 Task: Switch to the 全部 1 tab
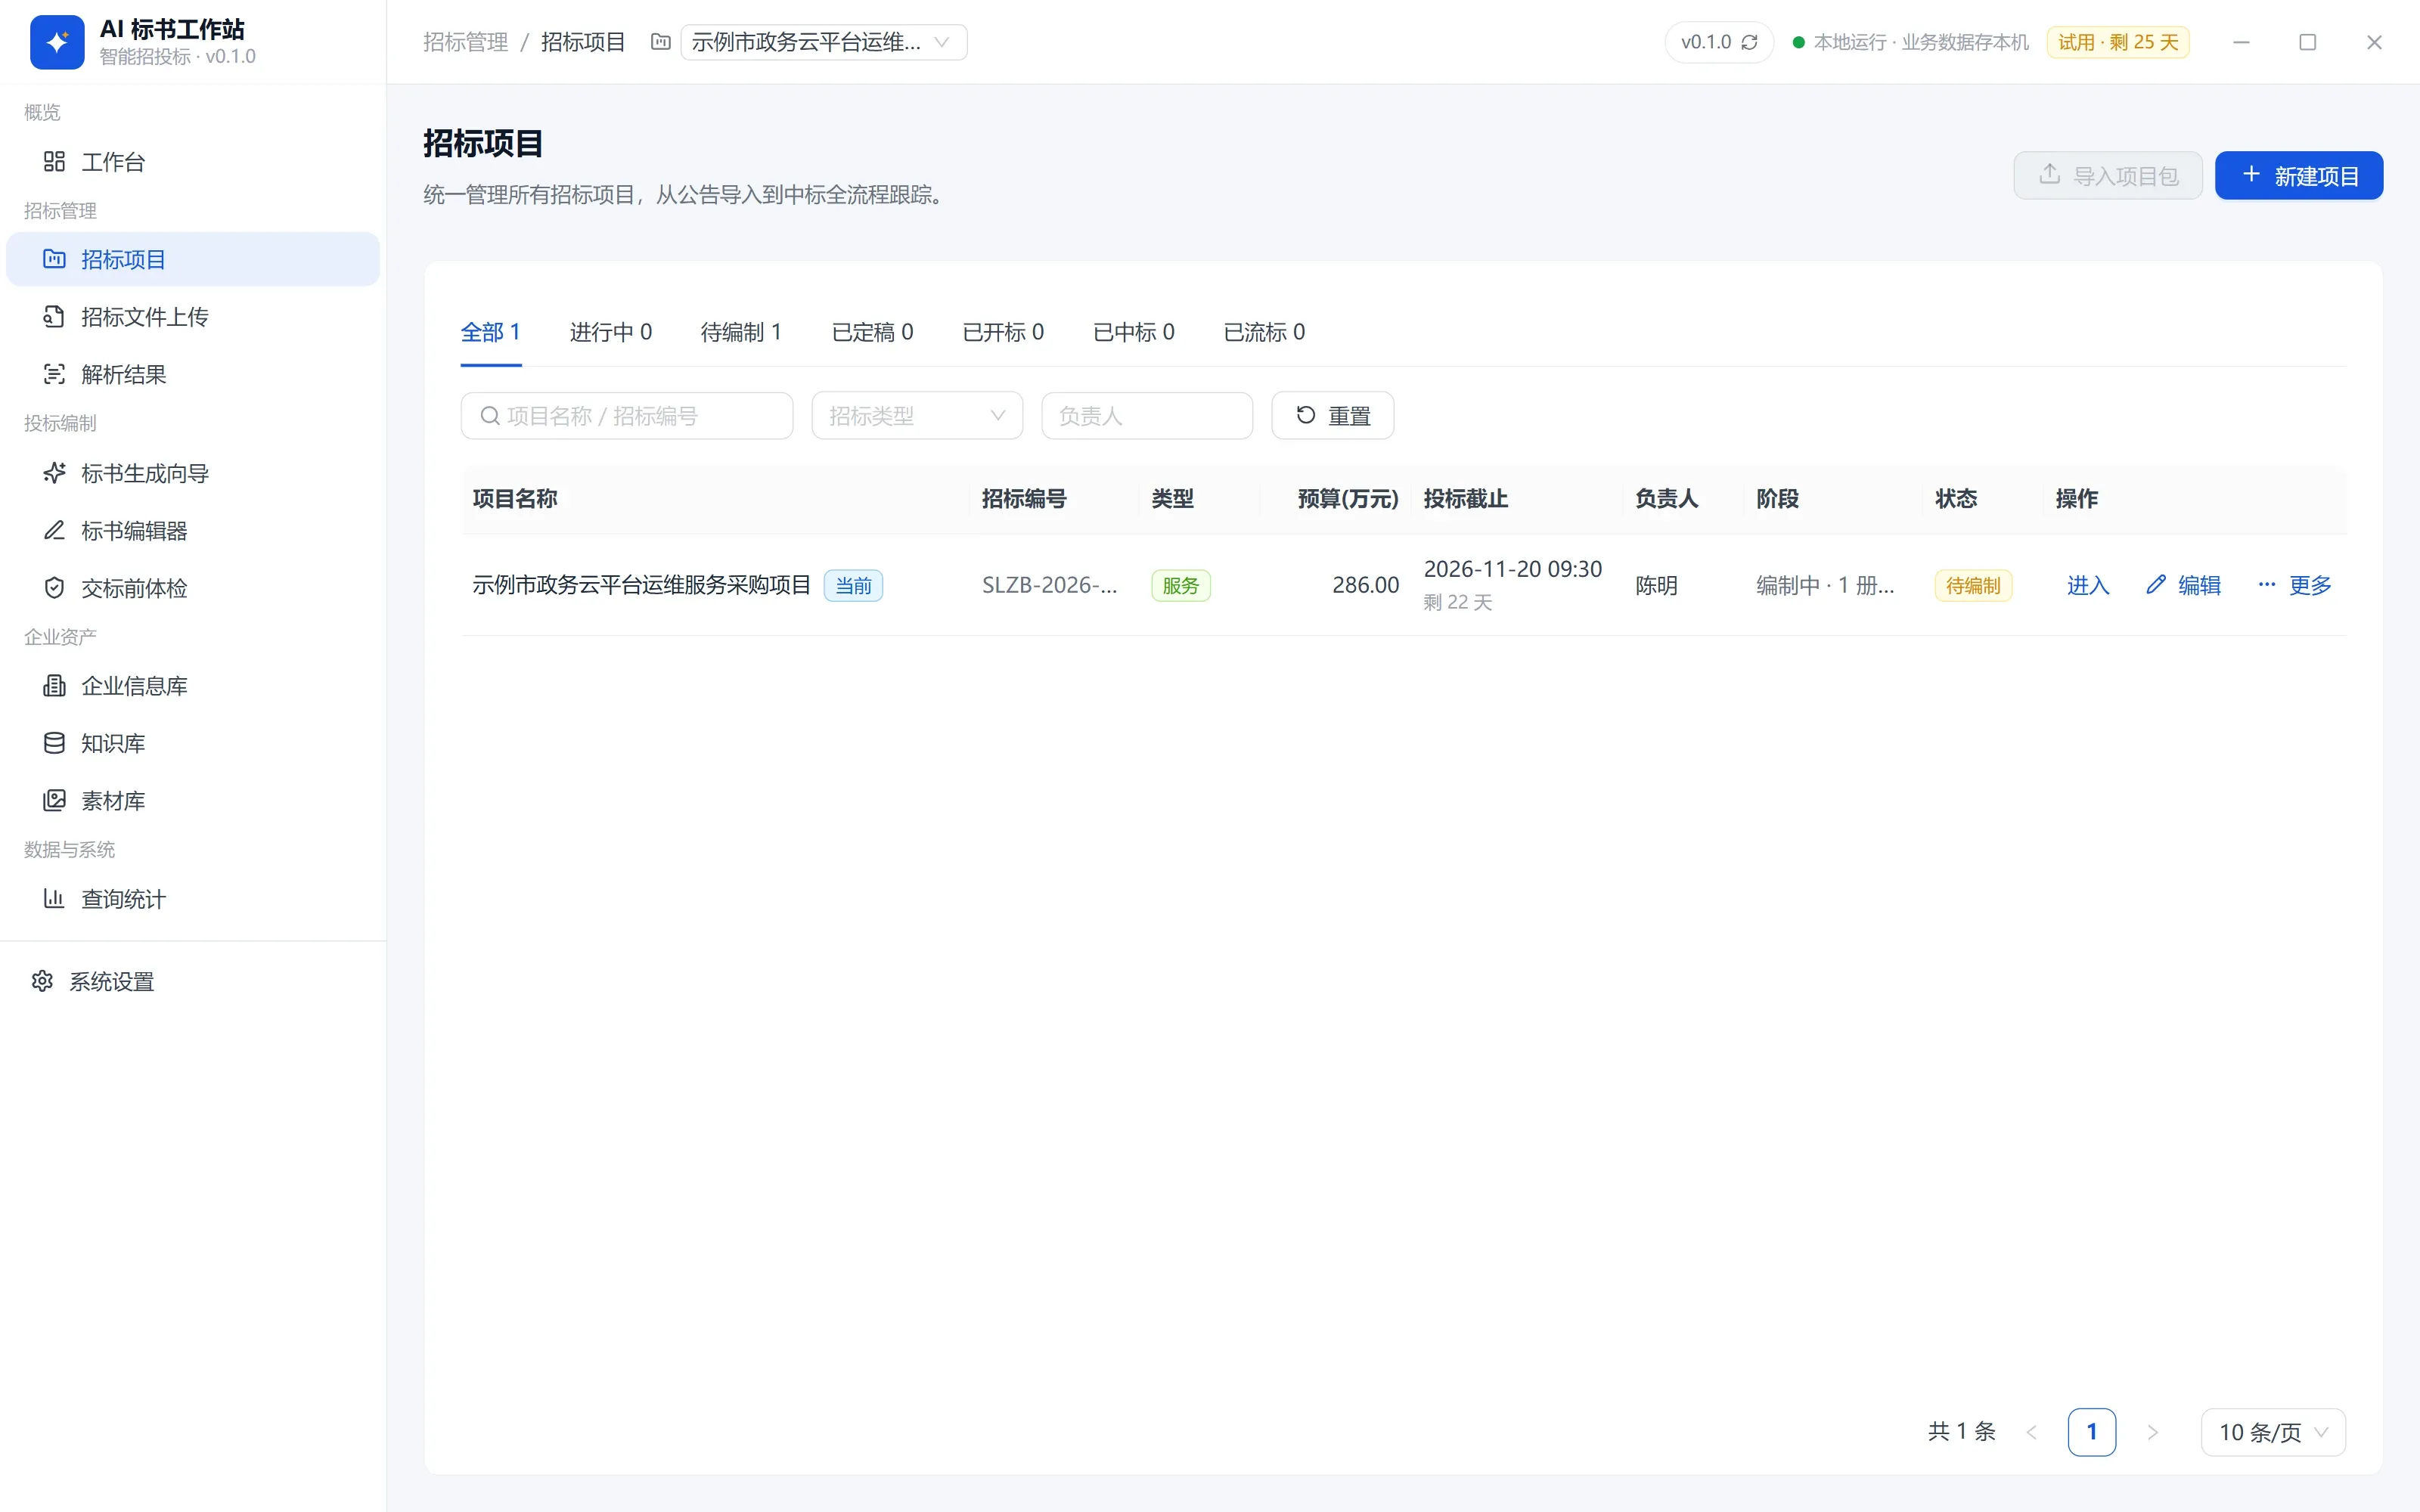(x=490, y=332)
